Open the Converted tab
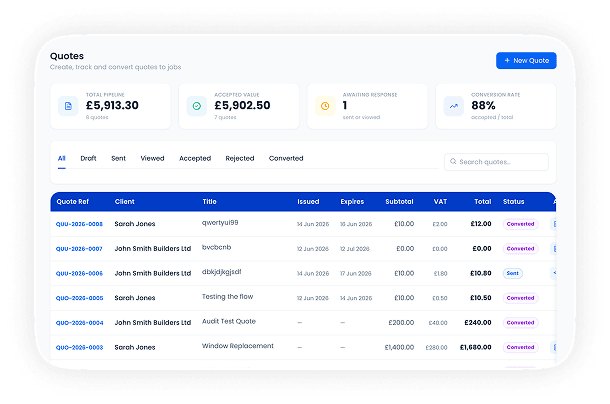The width and height of the screenshot is (610, 404). click(x=286, y=158)
